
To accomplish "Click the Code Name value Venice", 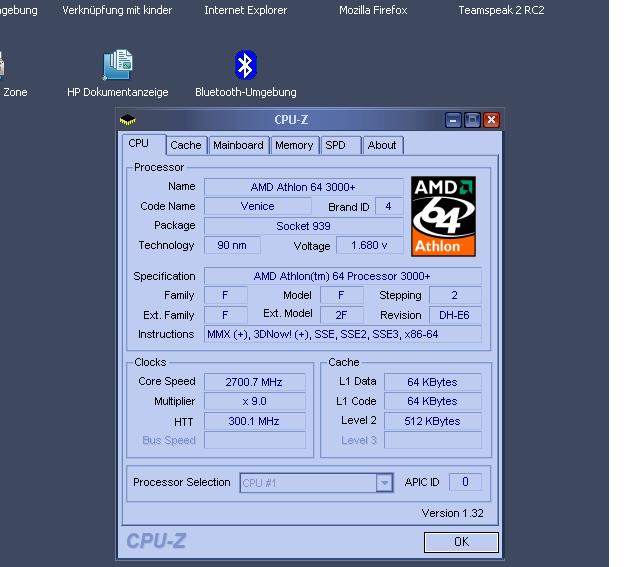I will (258, 206).
